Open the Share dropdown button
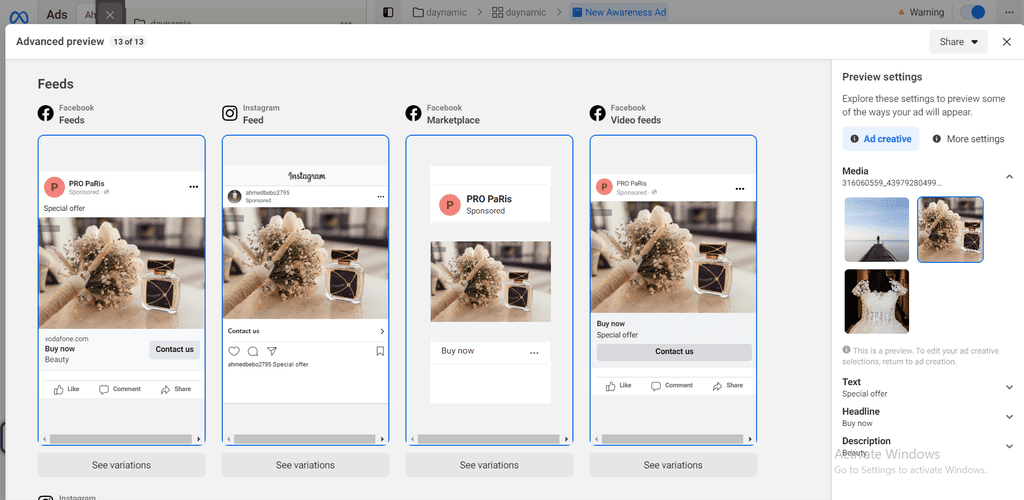The image size is (1024, 500). coord(958,42)
